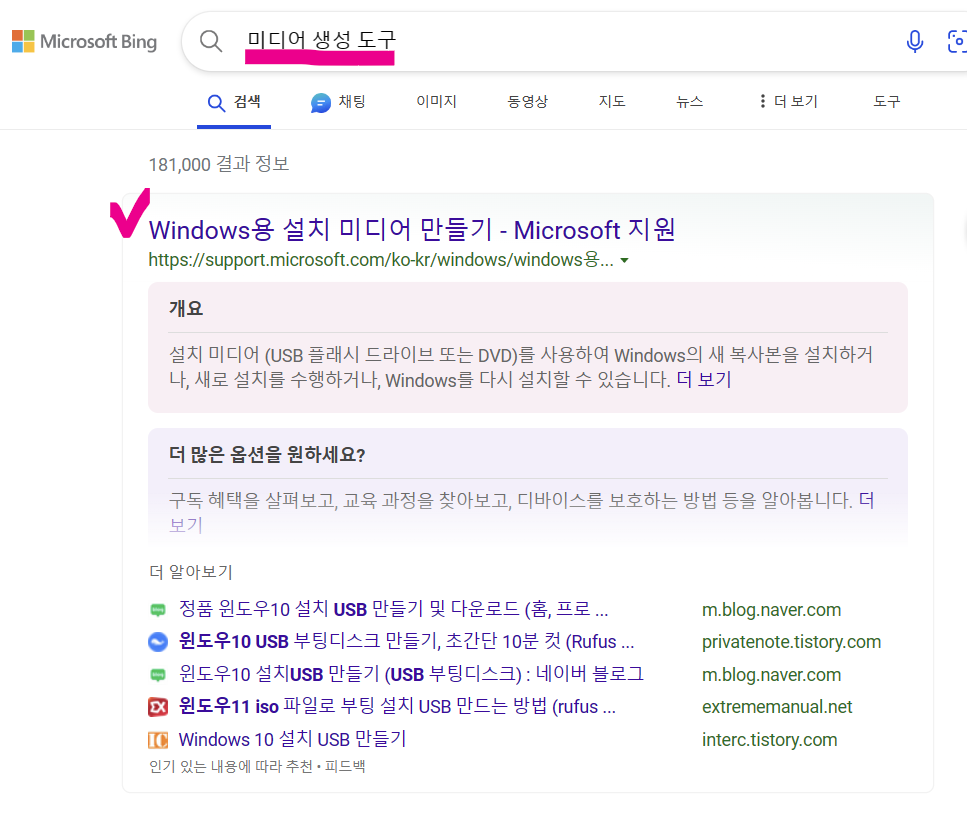967x821 pixels.
Task: Open the 도구 menu
Action: [x=886, y=102]
